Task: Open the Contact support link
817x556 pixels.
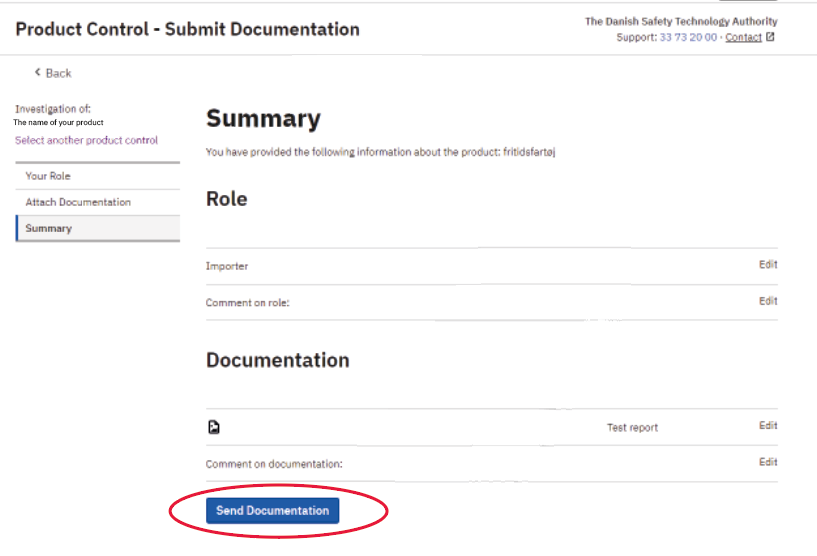Action: pyautogui.click(x=743, y=38)
